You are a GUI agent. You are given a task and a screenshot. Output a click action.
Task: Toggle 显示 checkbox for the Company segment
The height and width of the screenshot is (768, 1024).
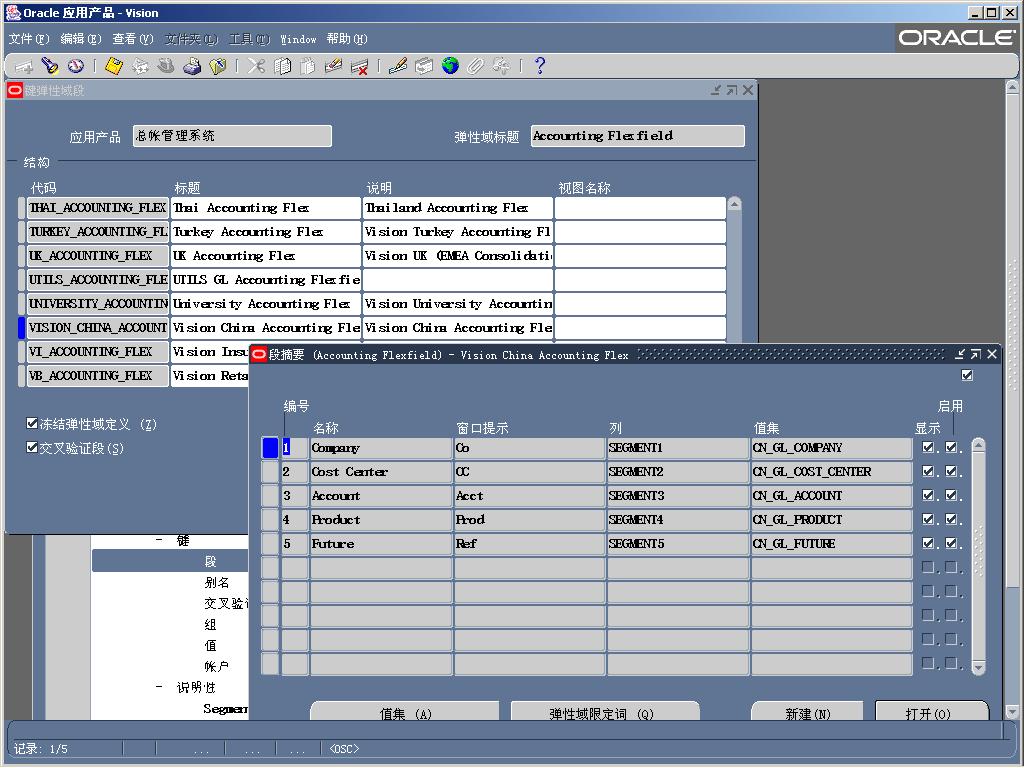[928, 447]
